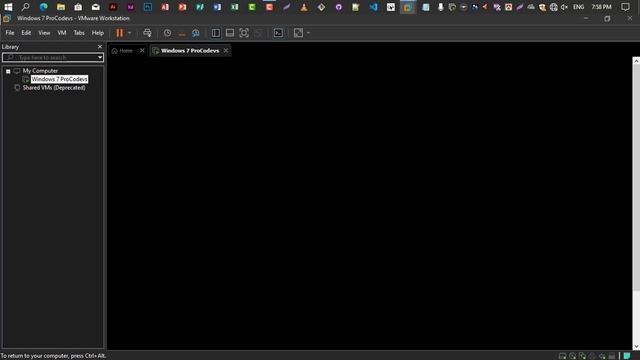The height and width of the screenshot is (360, 640).
Task: Click the ENG language indicator
Action: [x=578, y=7]
